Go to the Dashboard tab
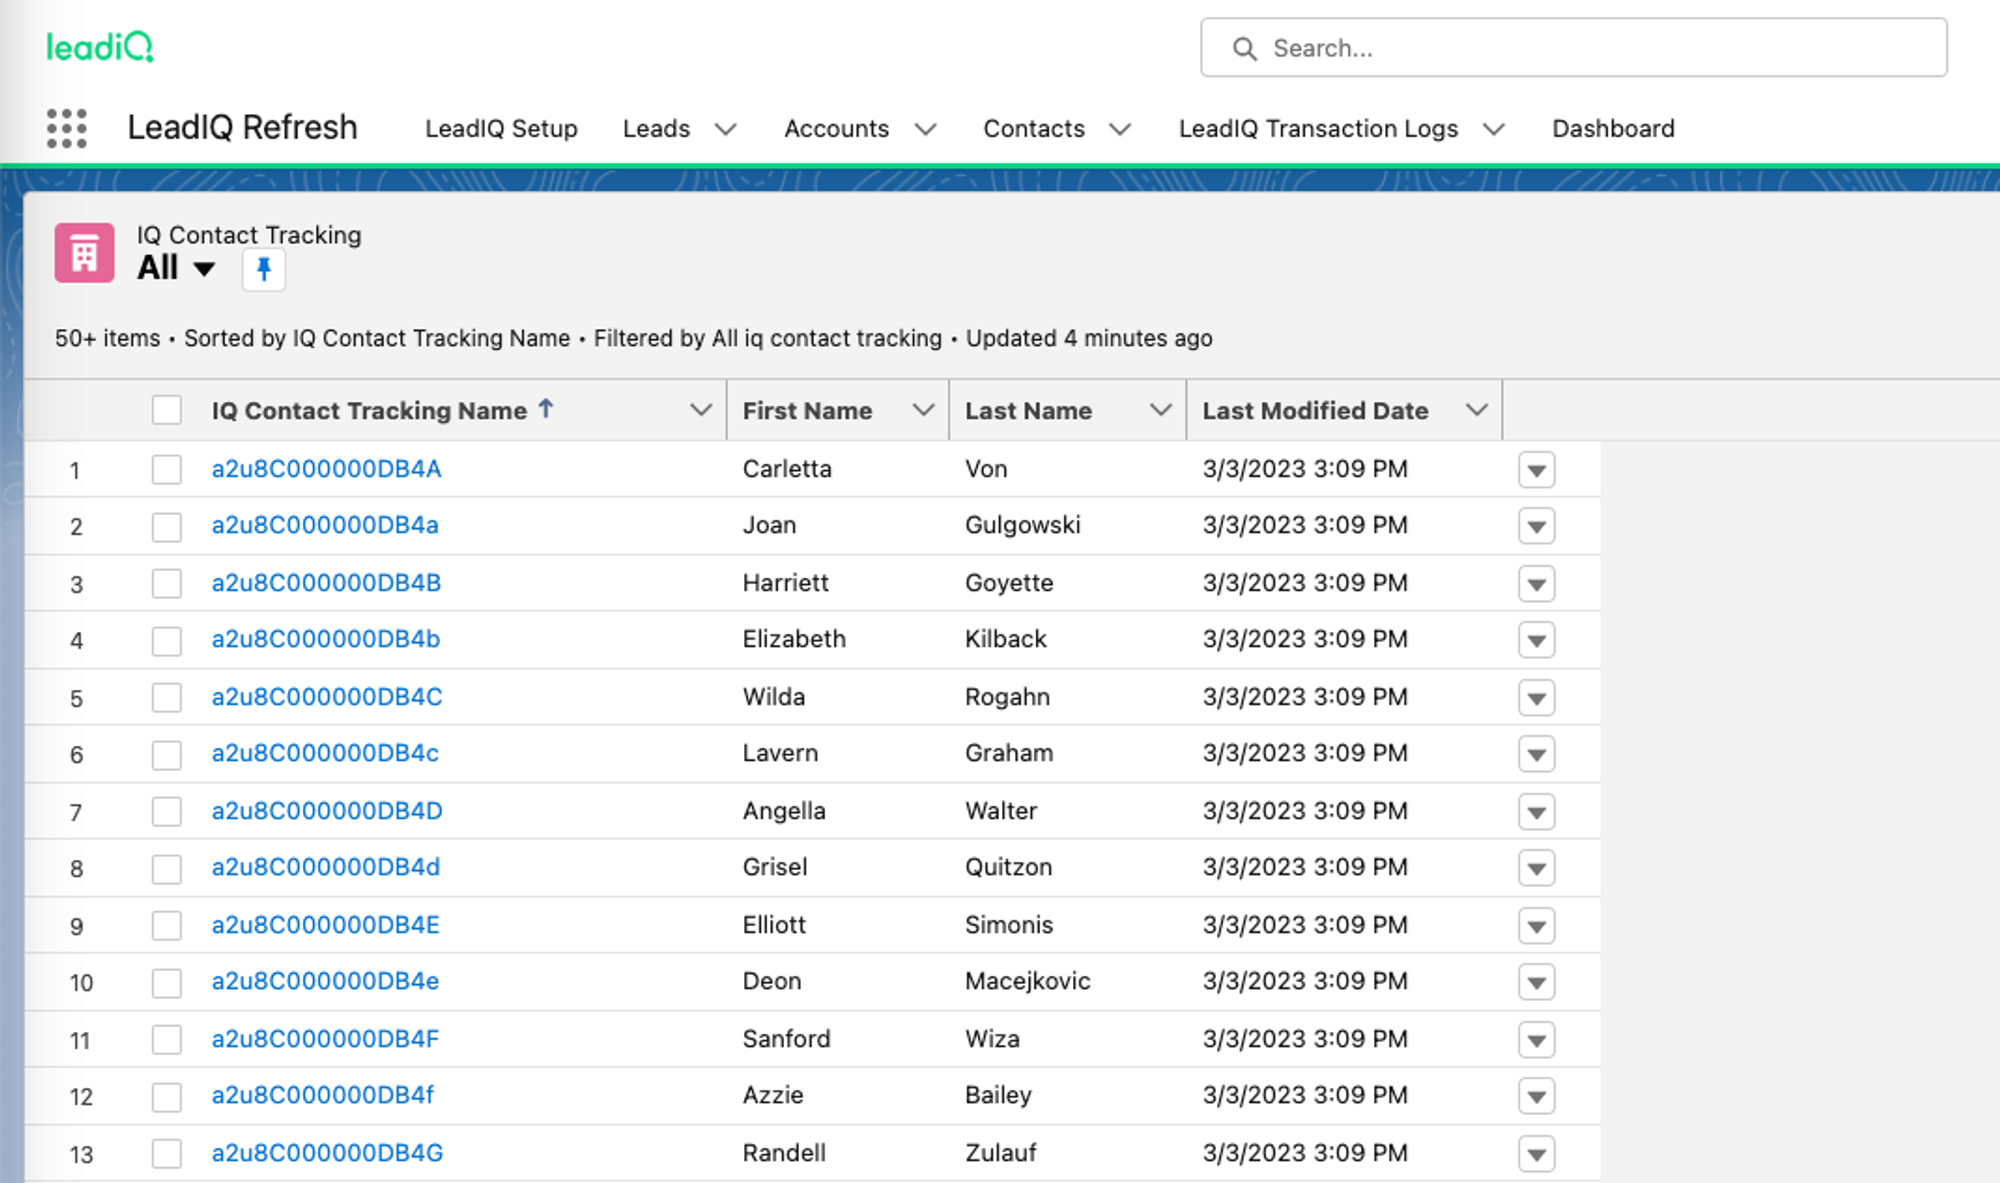Screen dimensions: 2000x1183 (1612, 129)
